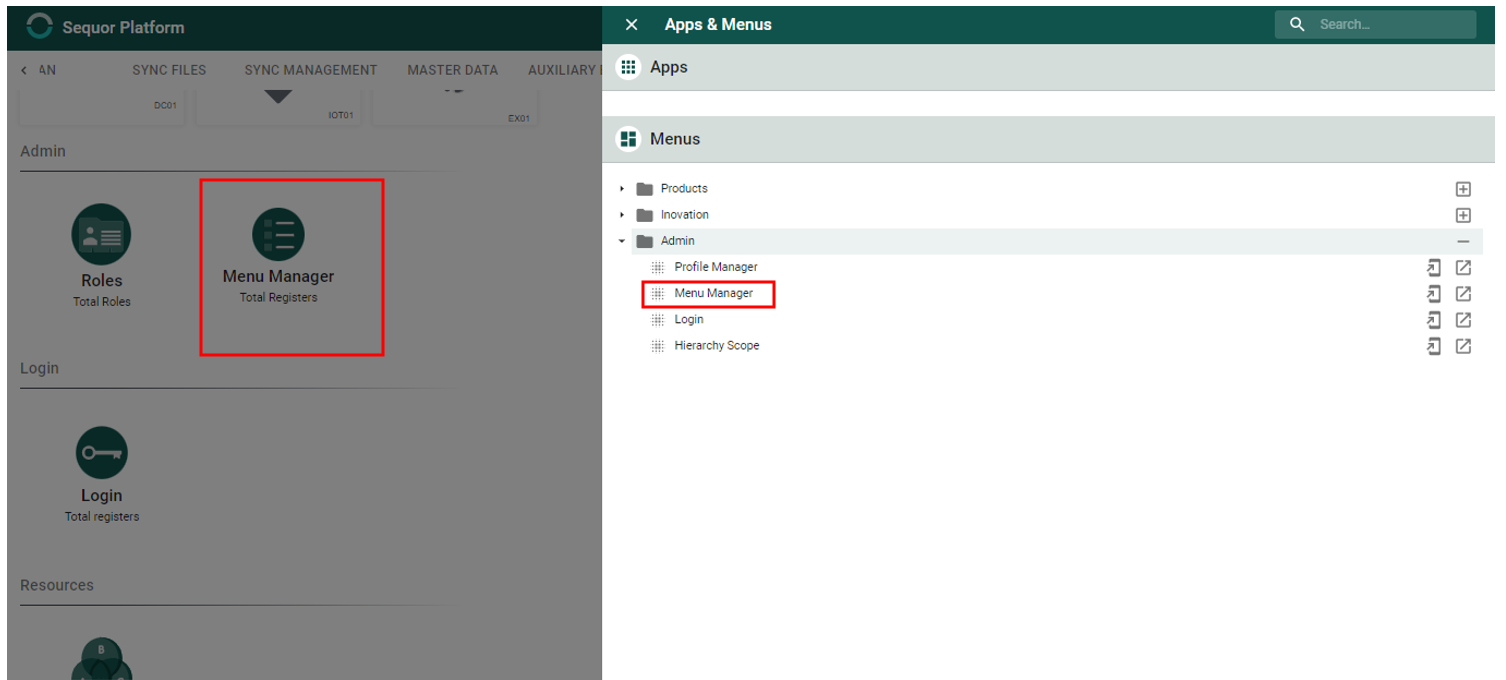The height and width of the screenshot is (680, 1506).
Task: Open the Menu Manager app icon
Action: (278, 234)
